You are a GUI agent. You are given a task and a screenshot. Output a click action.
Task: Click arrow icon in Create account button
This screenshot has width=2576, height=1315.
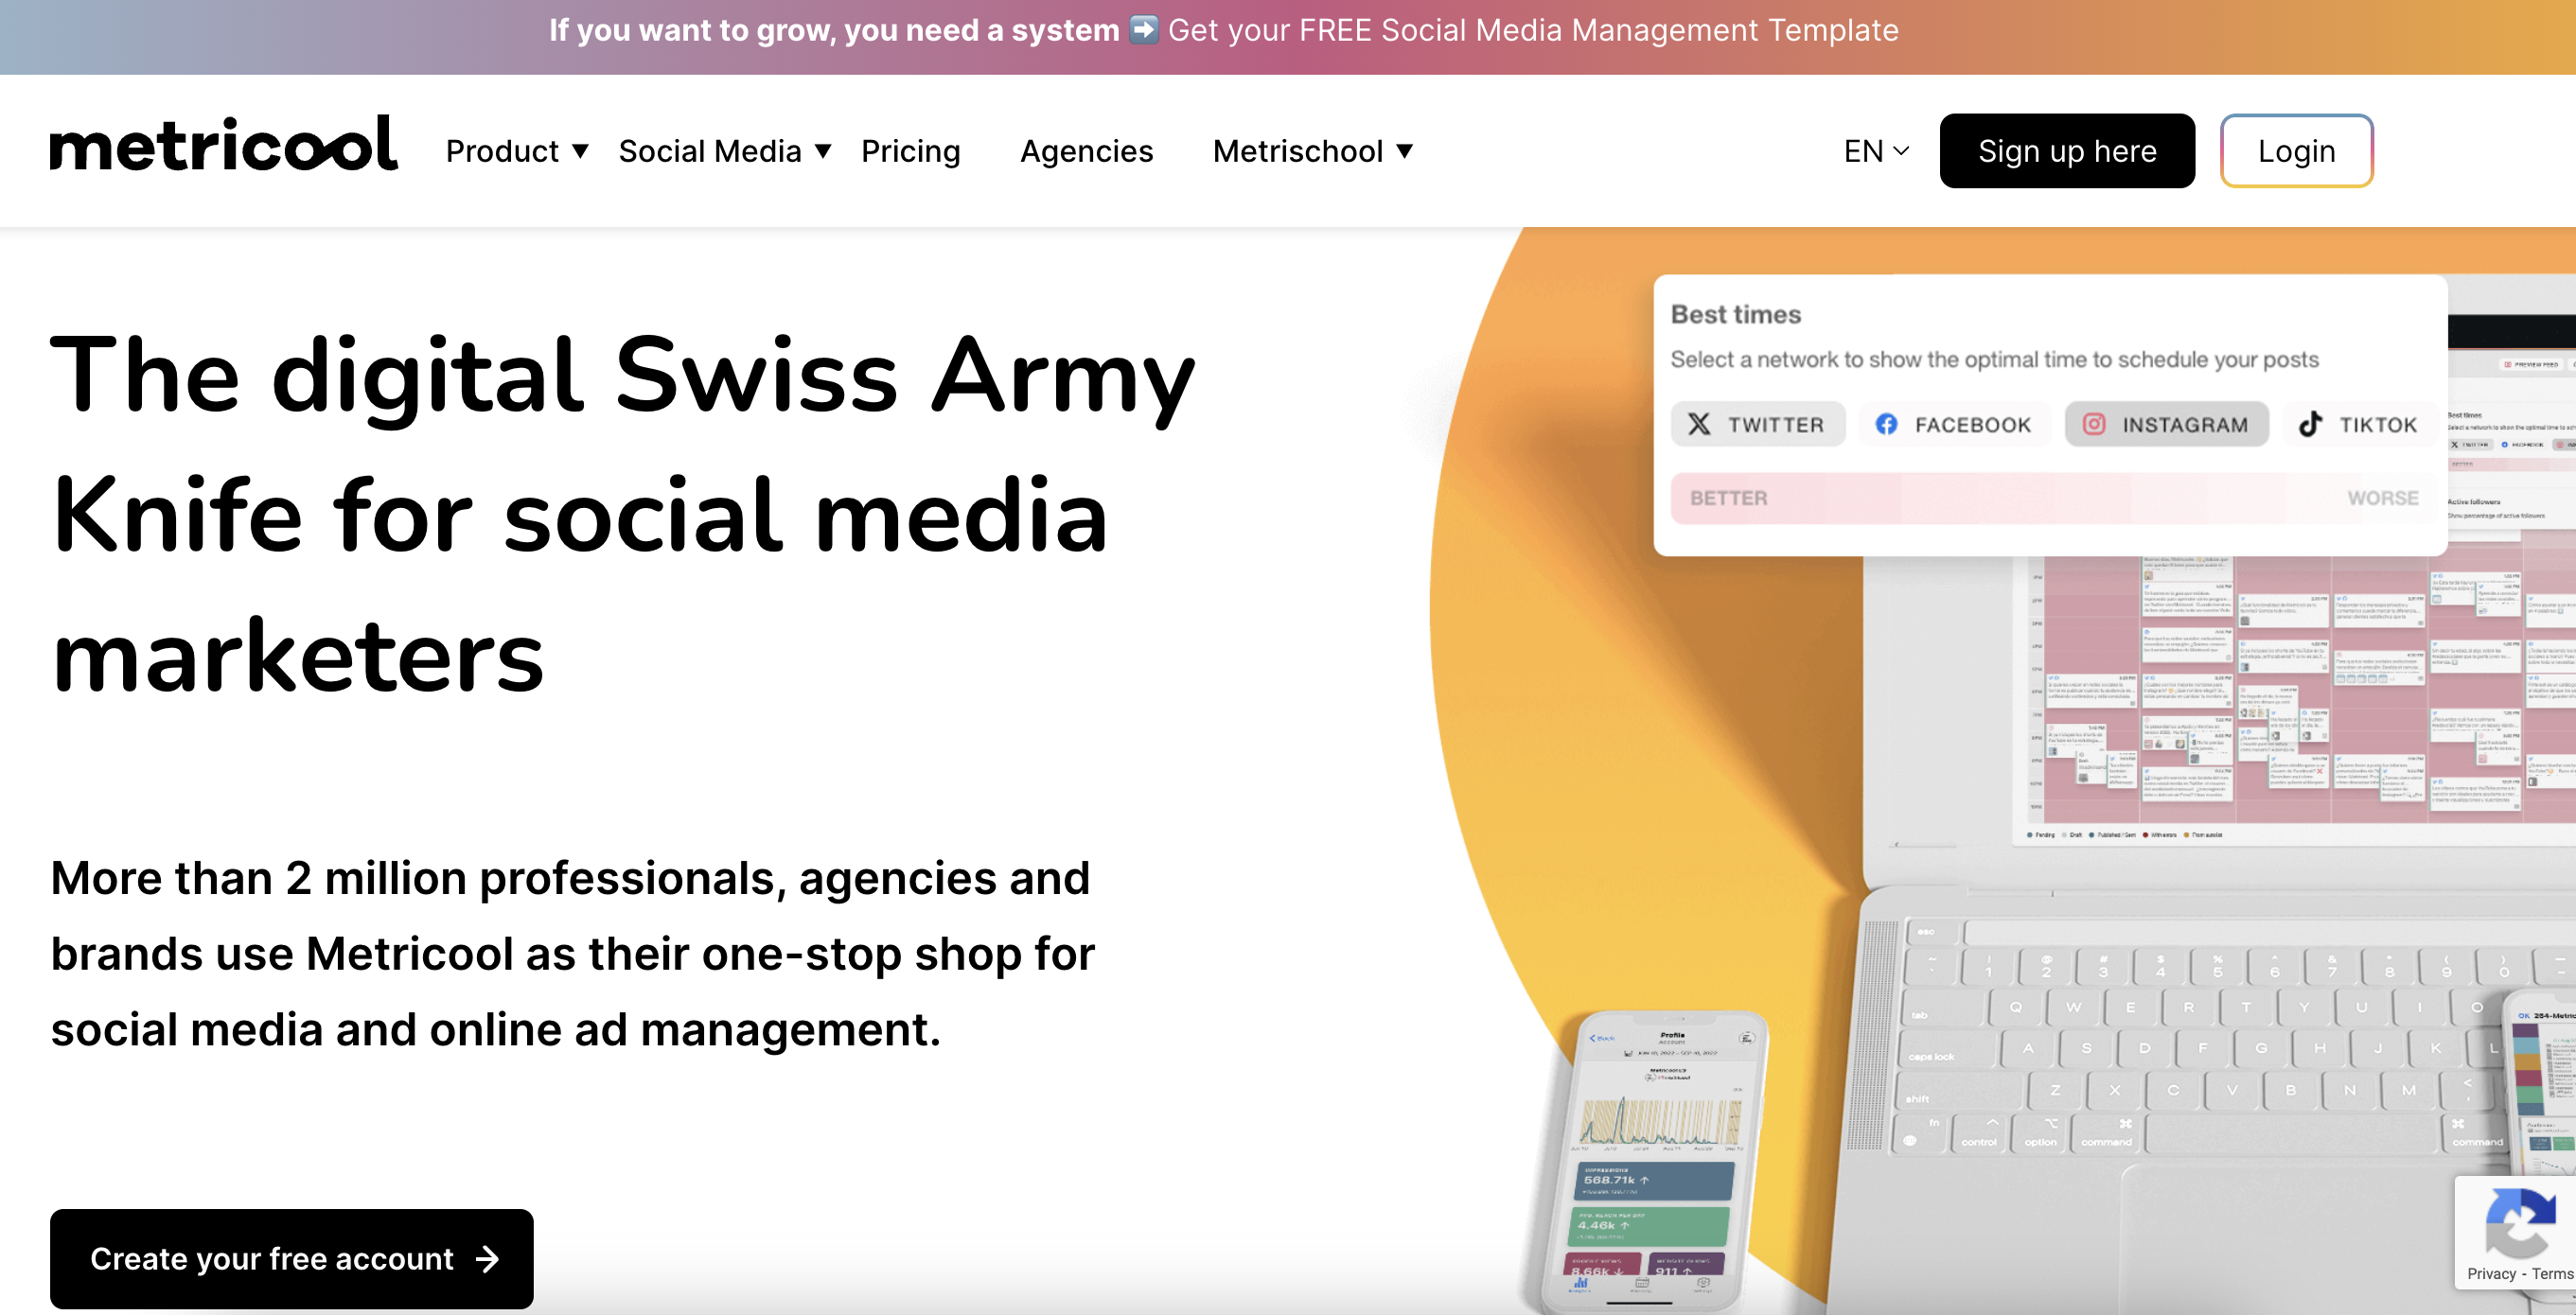click(x=488, y=1258)
